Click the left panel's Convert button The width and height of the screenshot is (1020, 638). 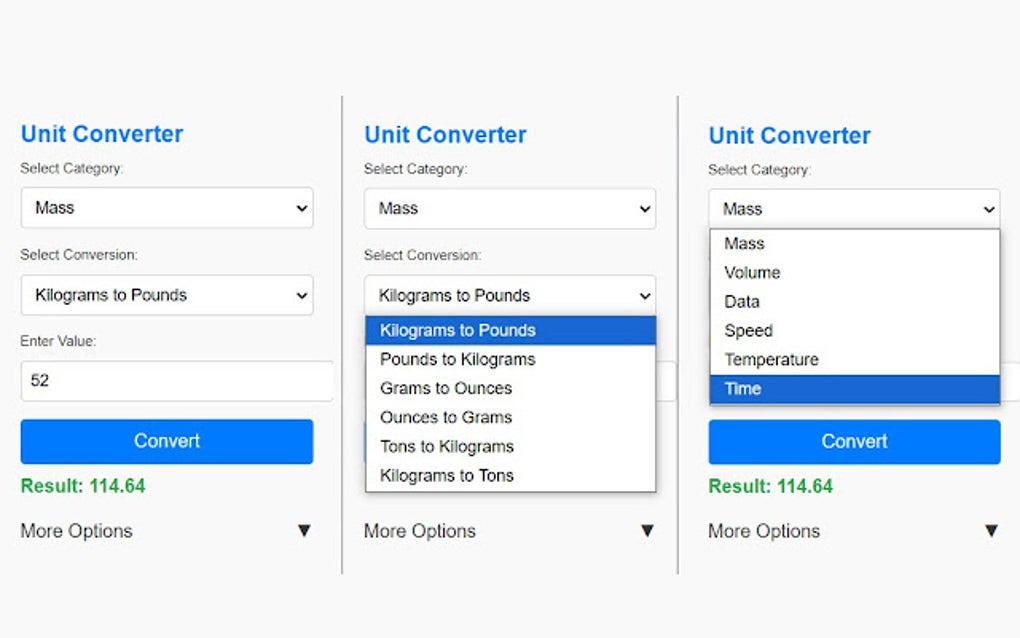click(166, 441)
